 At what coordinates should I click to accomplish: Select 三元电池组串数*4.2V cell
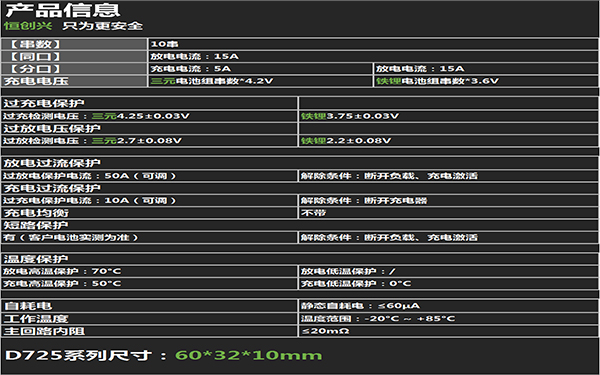pyautogui.click(x=261, y=81)
